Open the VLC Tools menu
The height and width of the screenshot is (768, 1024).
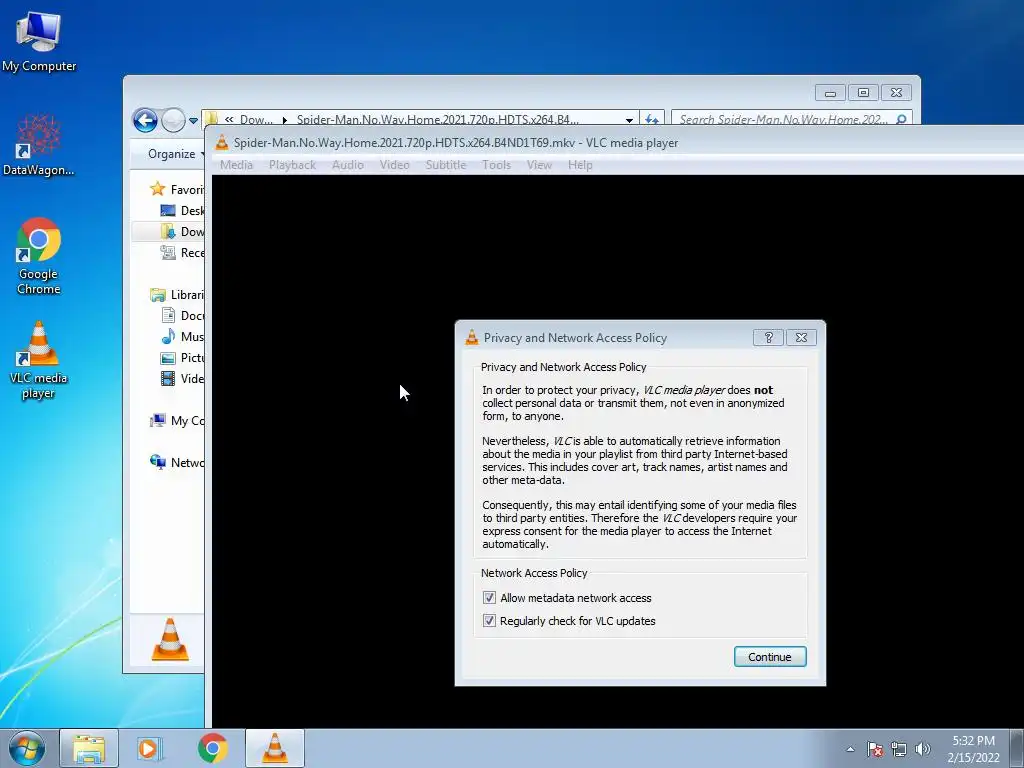(496, 165)
